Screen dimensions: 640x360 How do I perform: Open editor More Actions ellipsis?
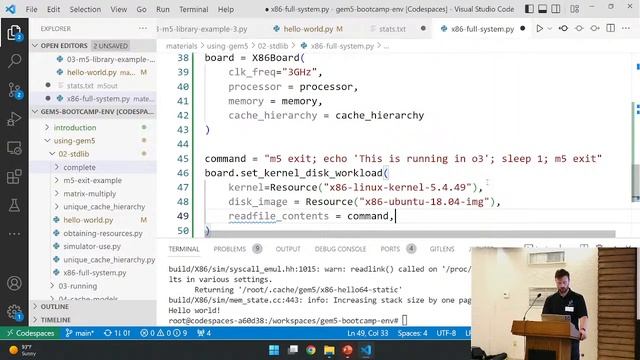[626, 29]
